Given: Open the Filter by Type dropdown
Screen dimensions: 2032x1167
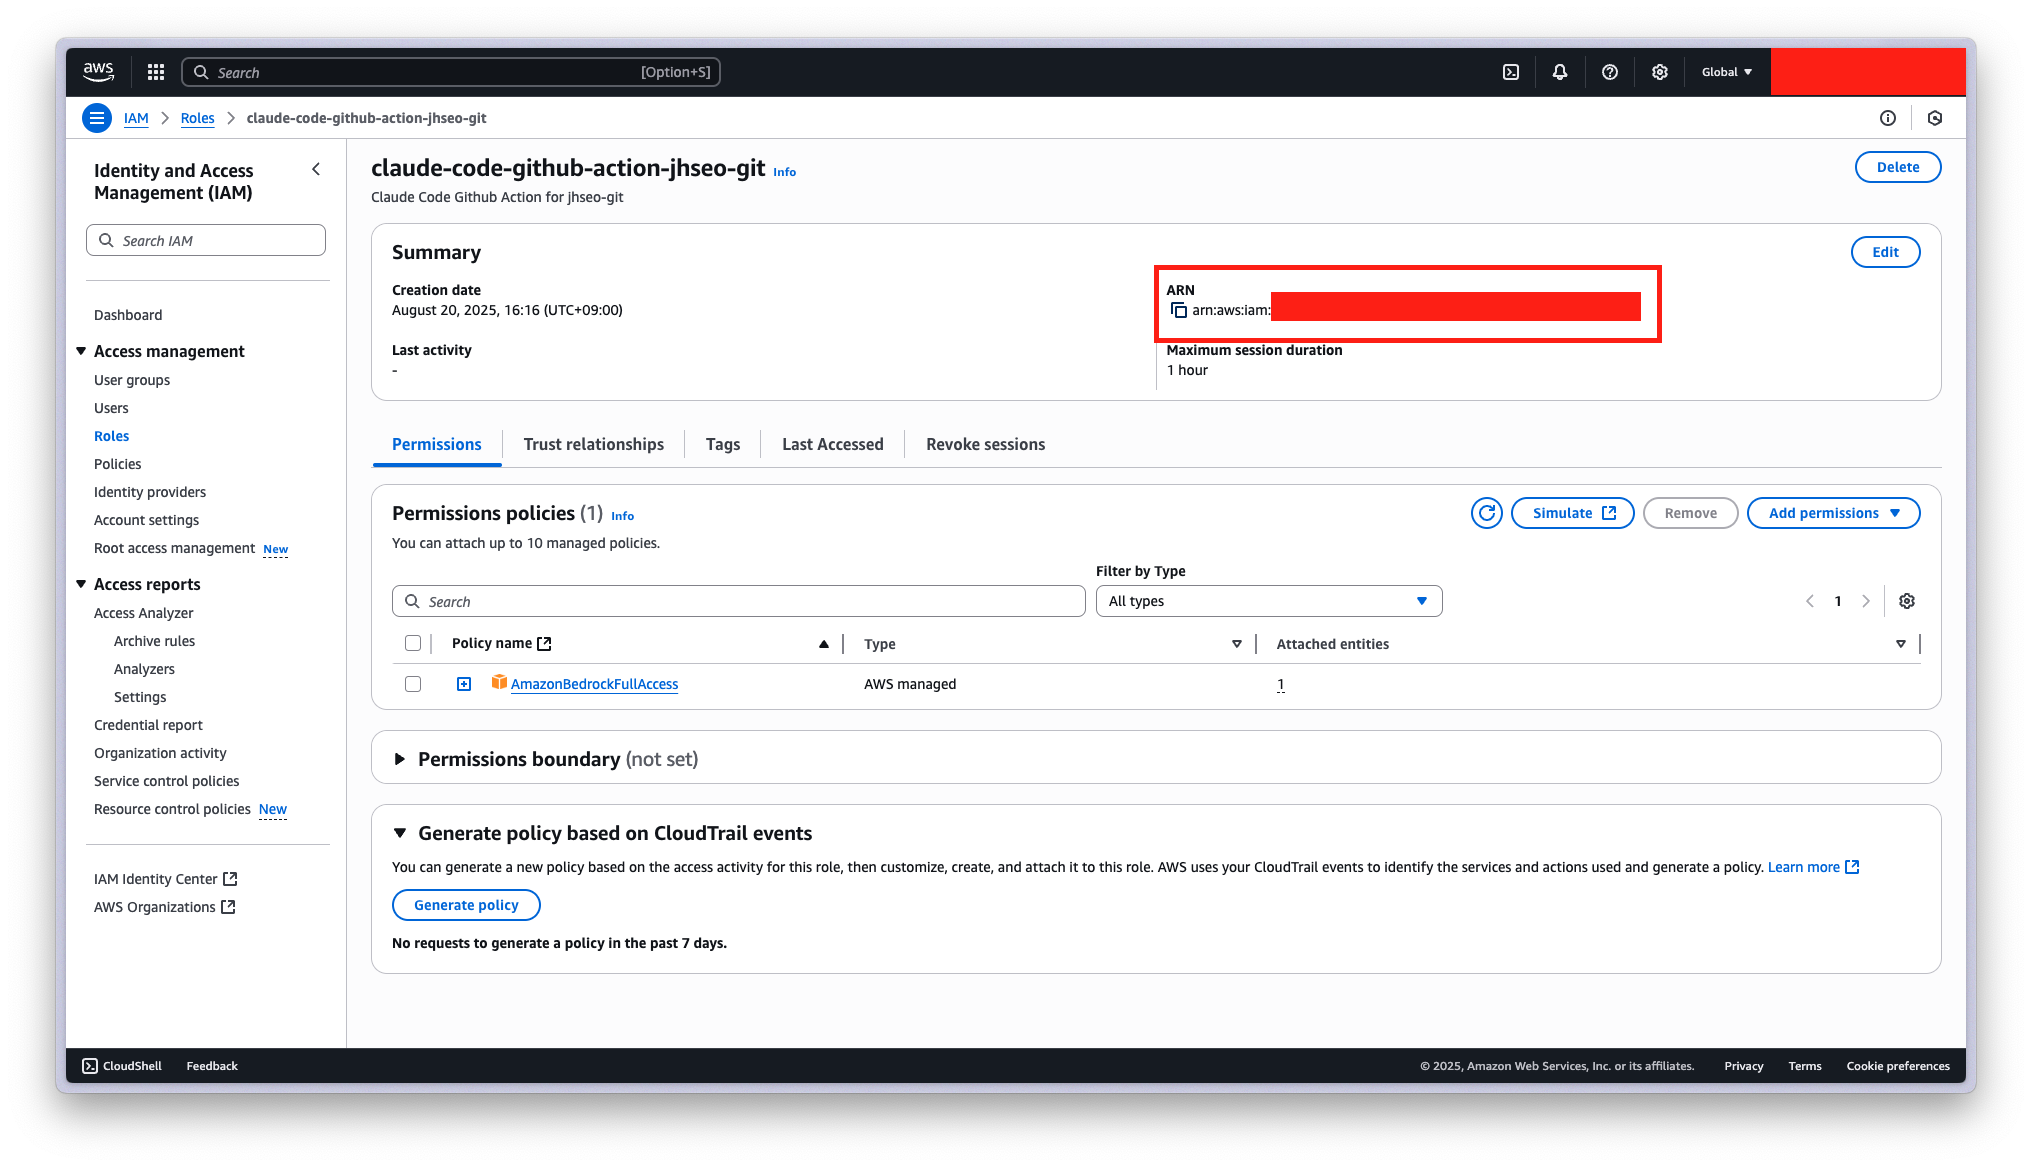Looking at the screenshot, I should 1268,601.
